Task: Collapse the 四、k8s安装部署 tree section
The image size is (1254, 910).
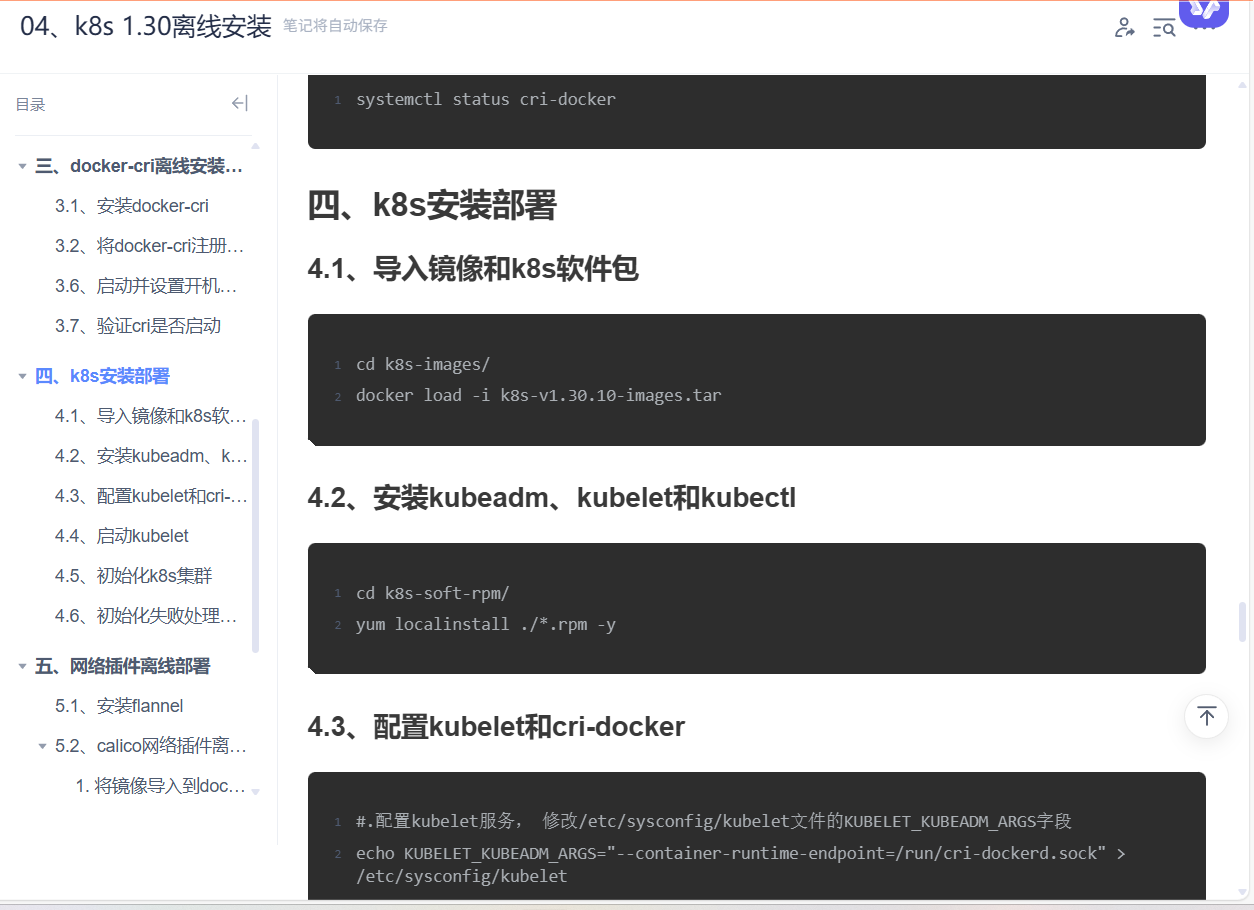Action: (22, 376)
